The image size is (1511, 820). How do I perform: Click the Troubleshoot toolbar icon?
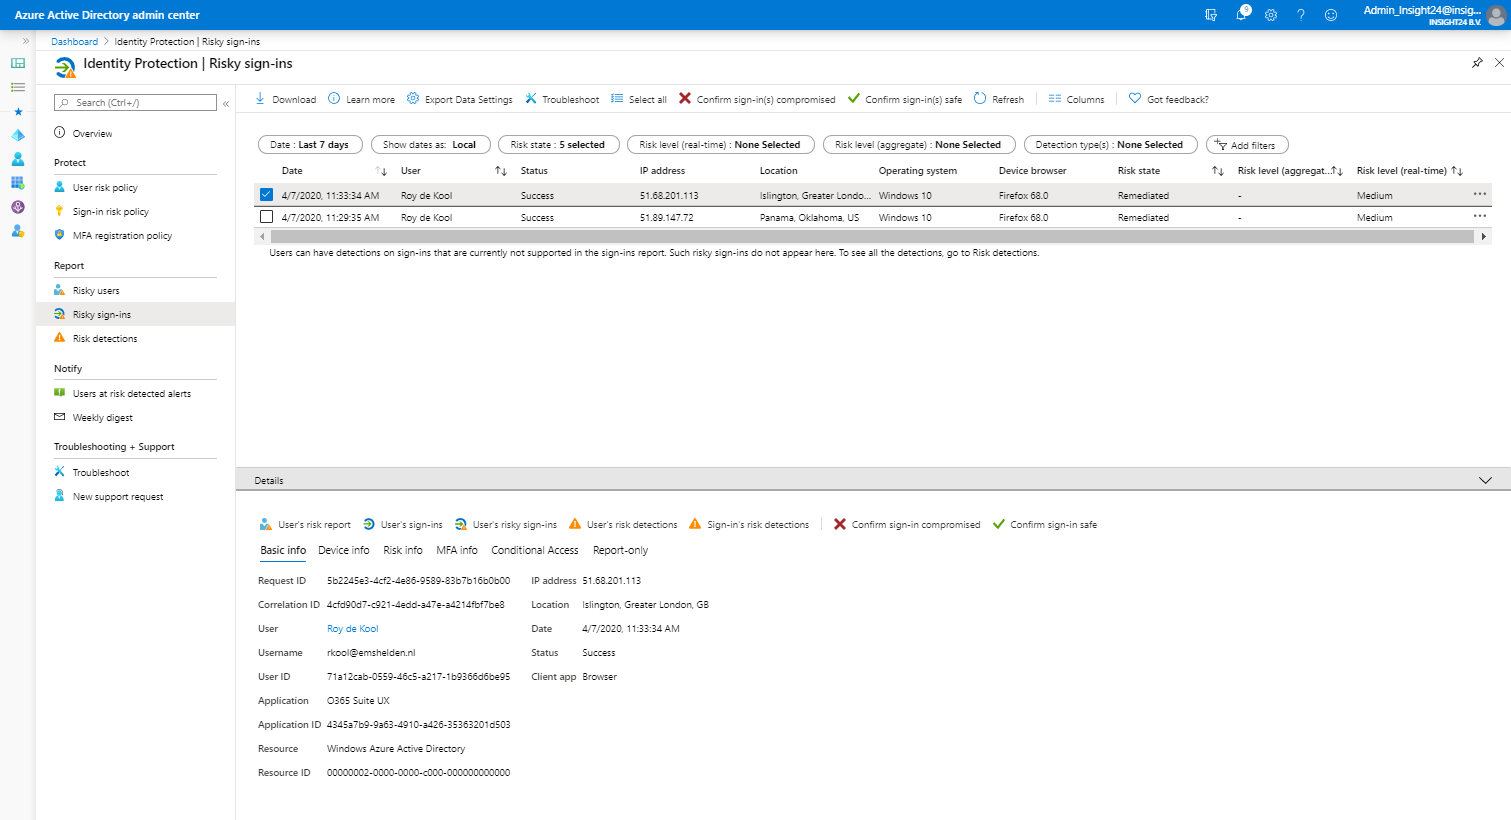(x=531, y=99)
